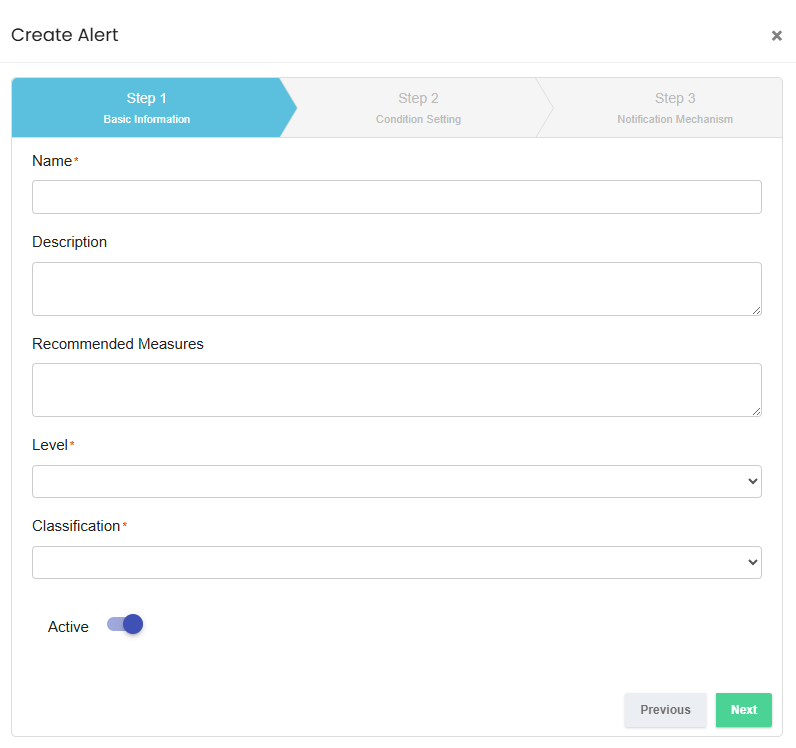Close the Create Alert dialog
Image resolution: width=796 pixels, height=748 pixels.
(776, 36)
